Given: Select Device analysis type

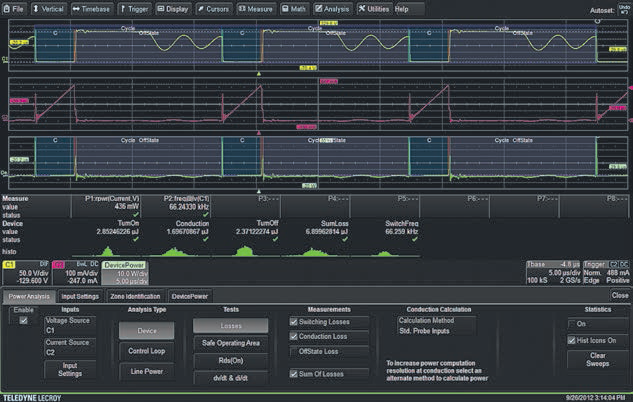Looking at the screenshot, I should click(x=147, y=331).
